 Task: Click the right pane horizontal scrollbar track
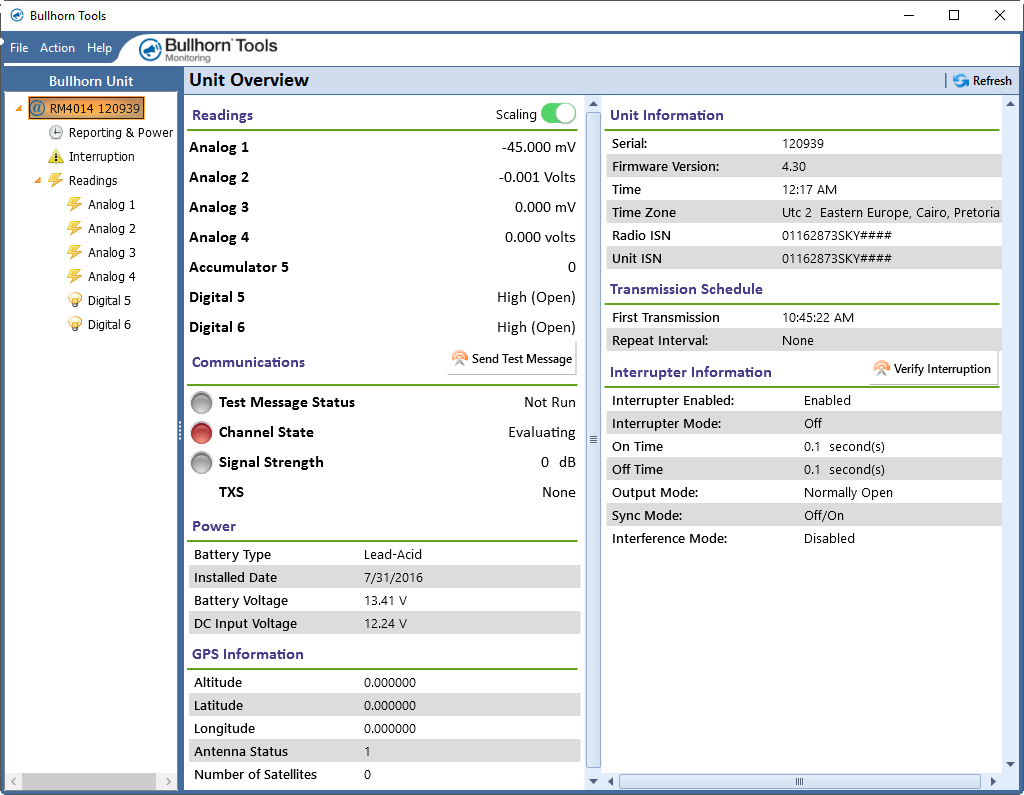click(x=800, y=781)
